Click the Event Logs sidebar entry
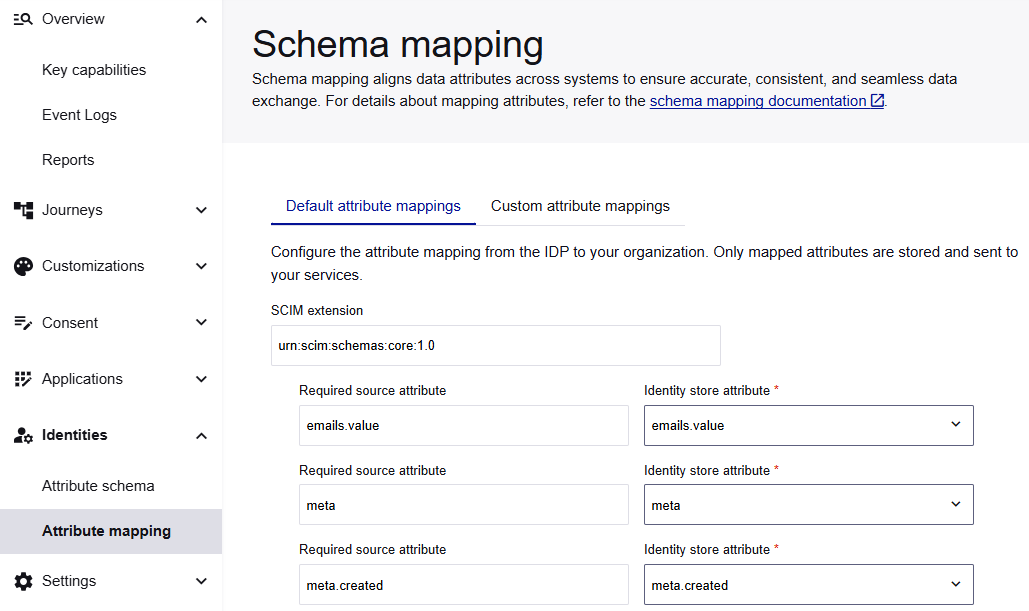The width and height of the screenshot is (1029, 611). (x=79, y=114)
